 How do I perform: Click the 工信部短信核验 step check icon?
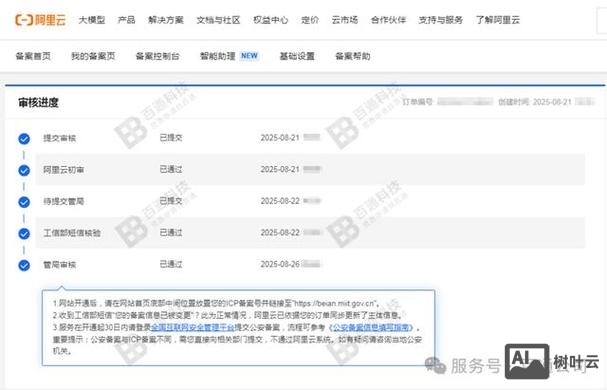pos(24,234)
